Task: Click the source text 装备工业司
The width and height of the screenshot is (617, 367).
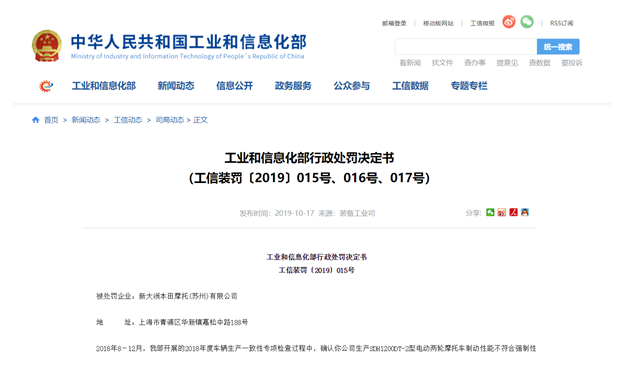Action: pos(357,213)
